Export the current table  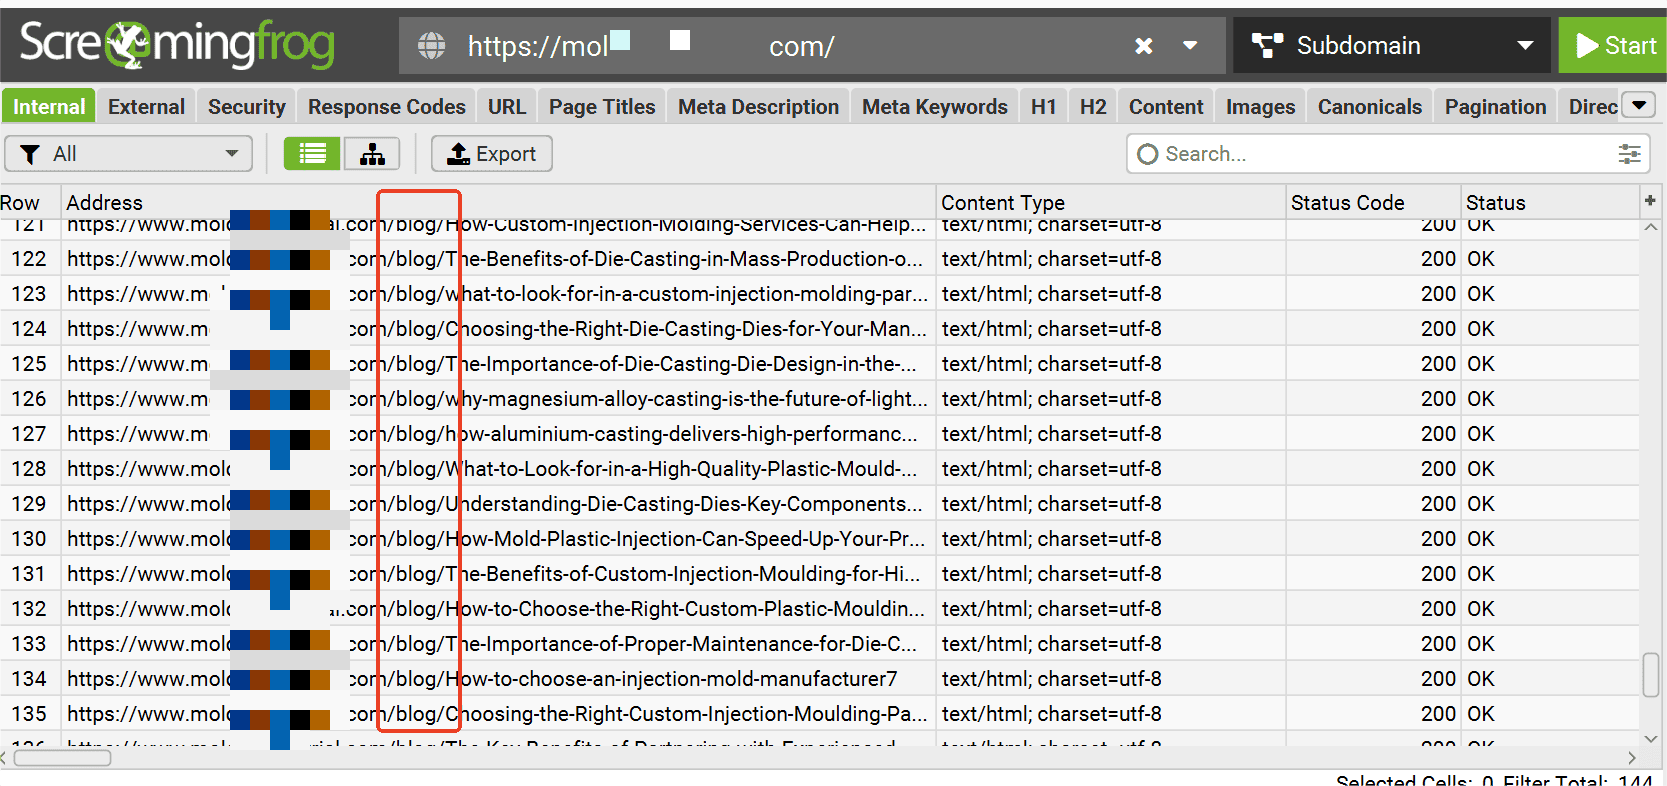pos(491,154)
